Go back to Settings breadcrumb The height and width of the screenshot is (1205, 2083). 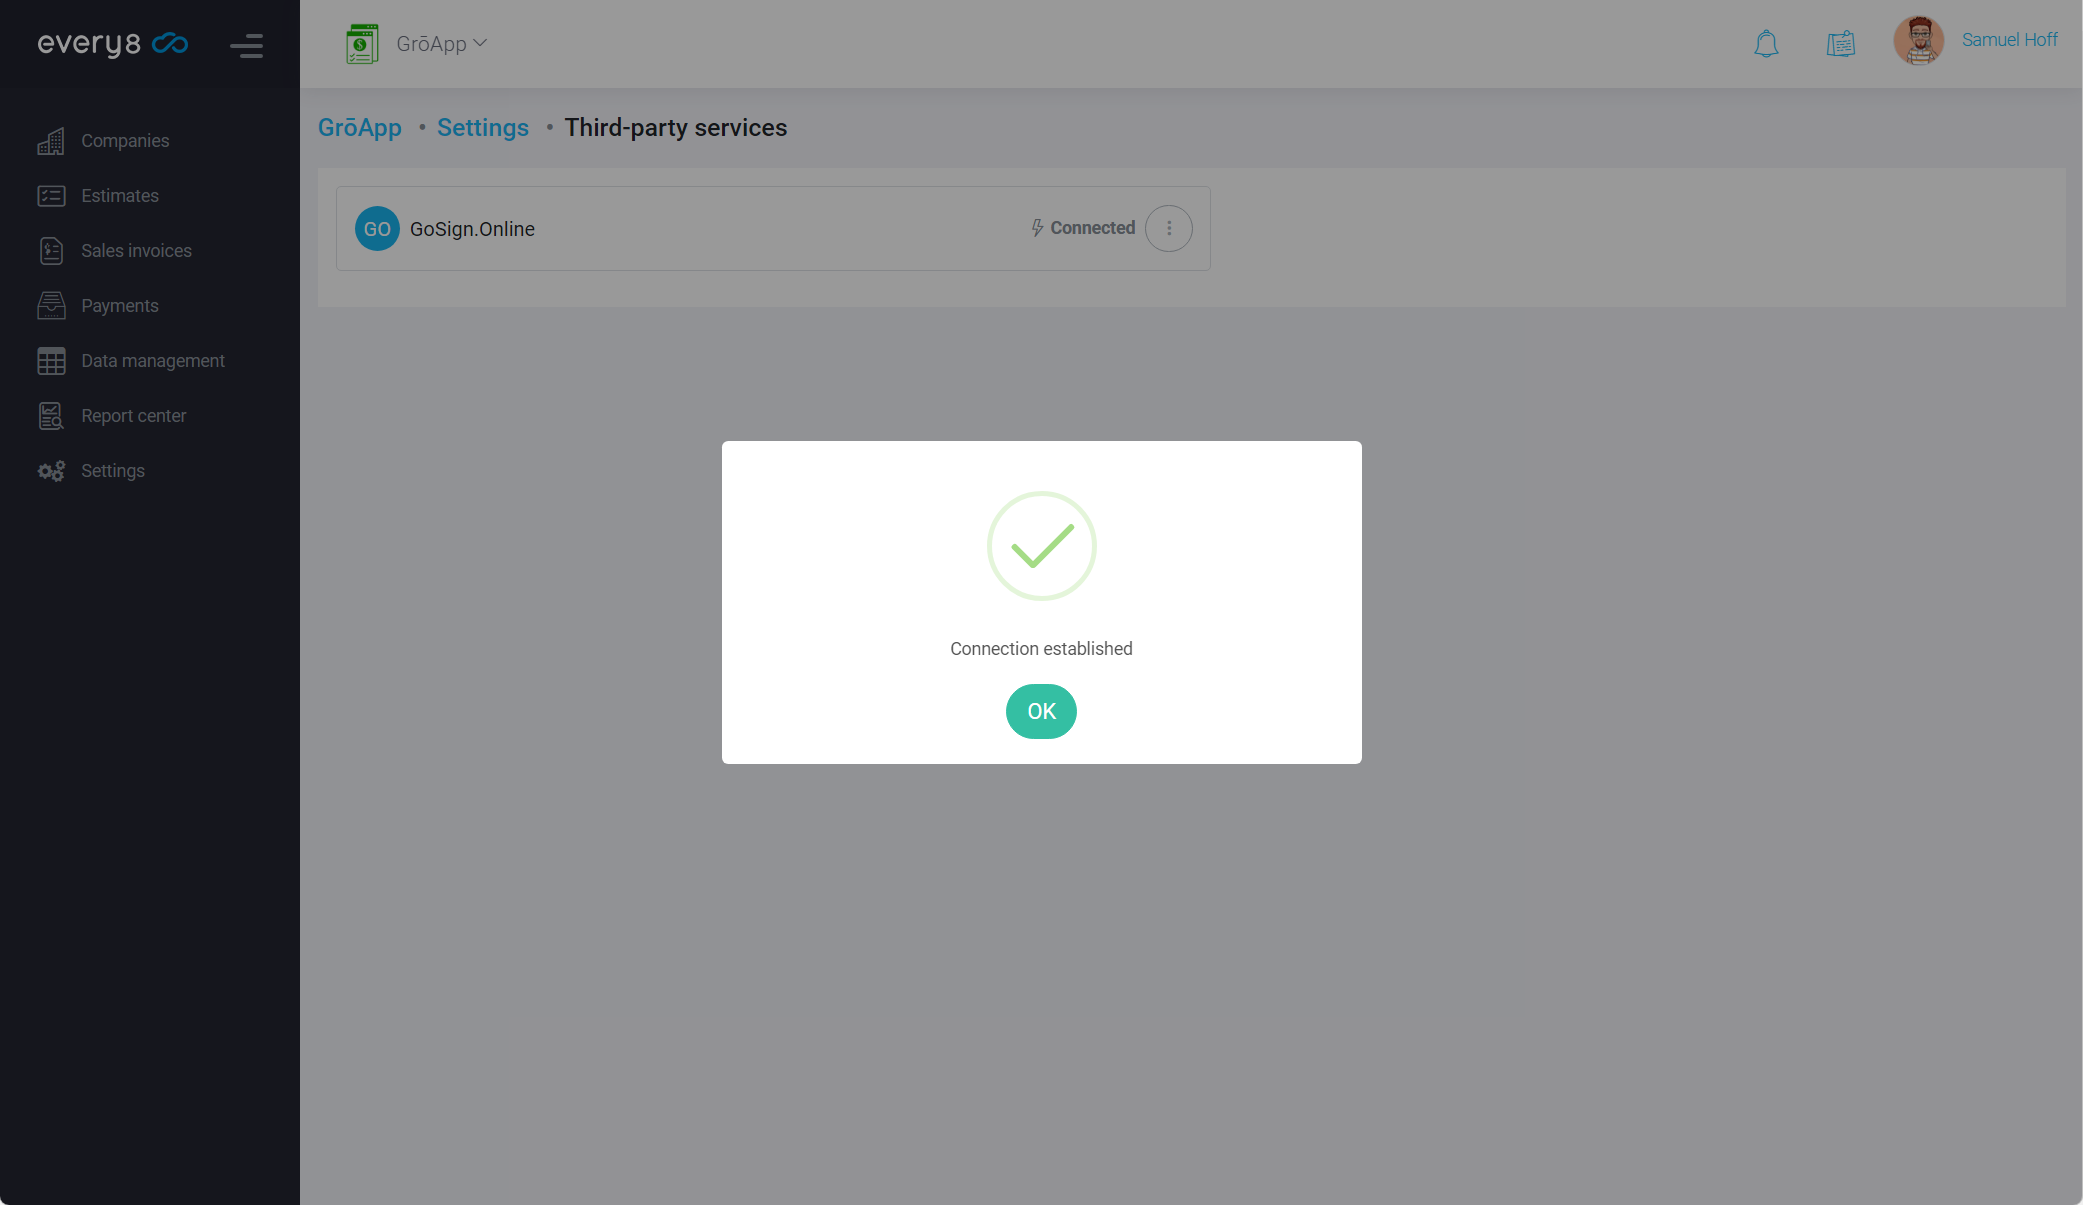pyautogui.click(x=482, y=128)
